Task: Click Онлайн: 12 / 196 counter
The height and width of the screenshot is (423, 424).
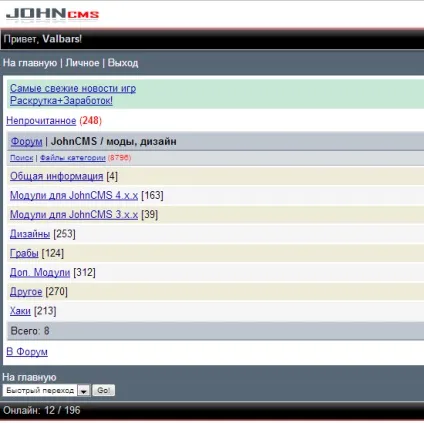Action: click(42, 410)
